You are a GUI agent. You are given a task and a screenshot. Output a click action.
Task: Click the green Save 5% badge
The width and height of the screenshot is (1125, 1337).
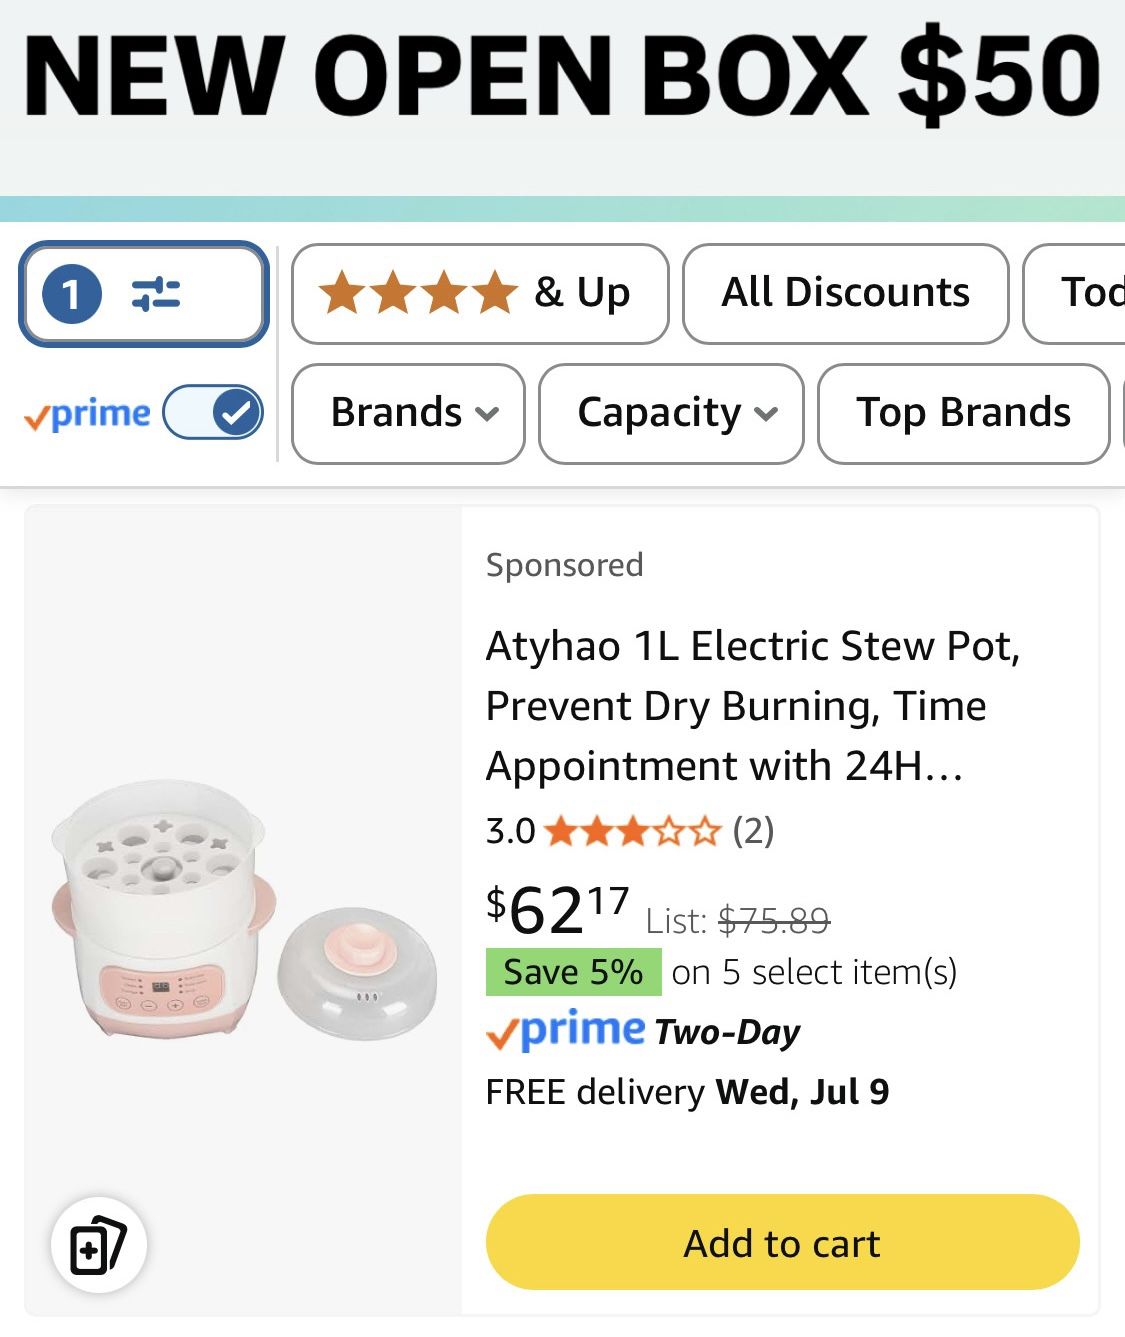(573, 971)
